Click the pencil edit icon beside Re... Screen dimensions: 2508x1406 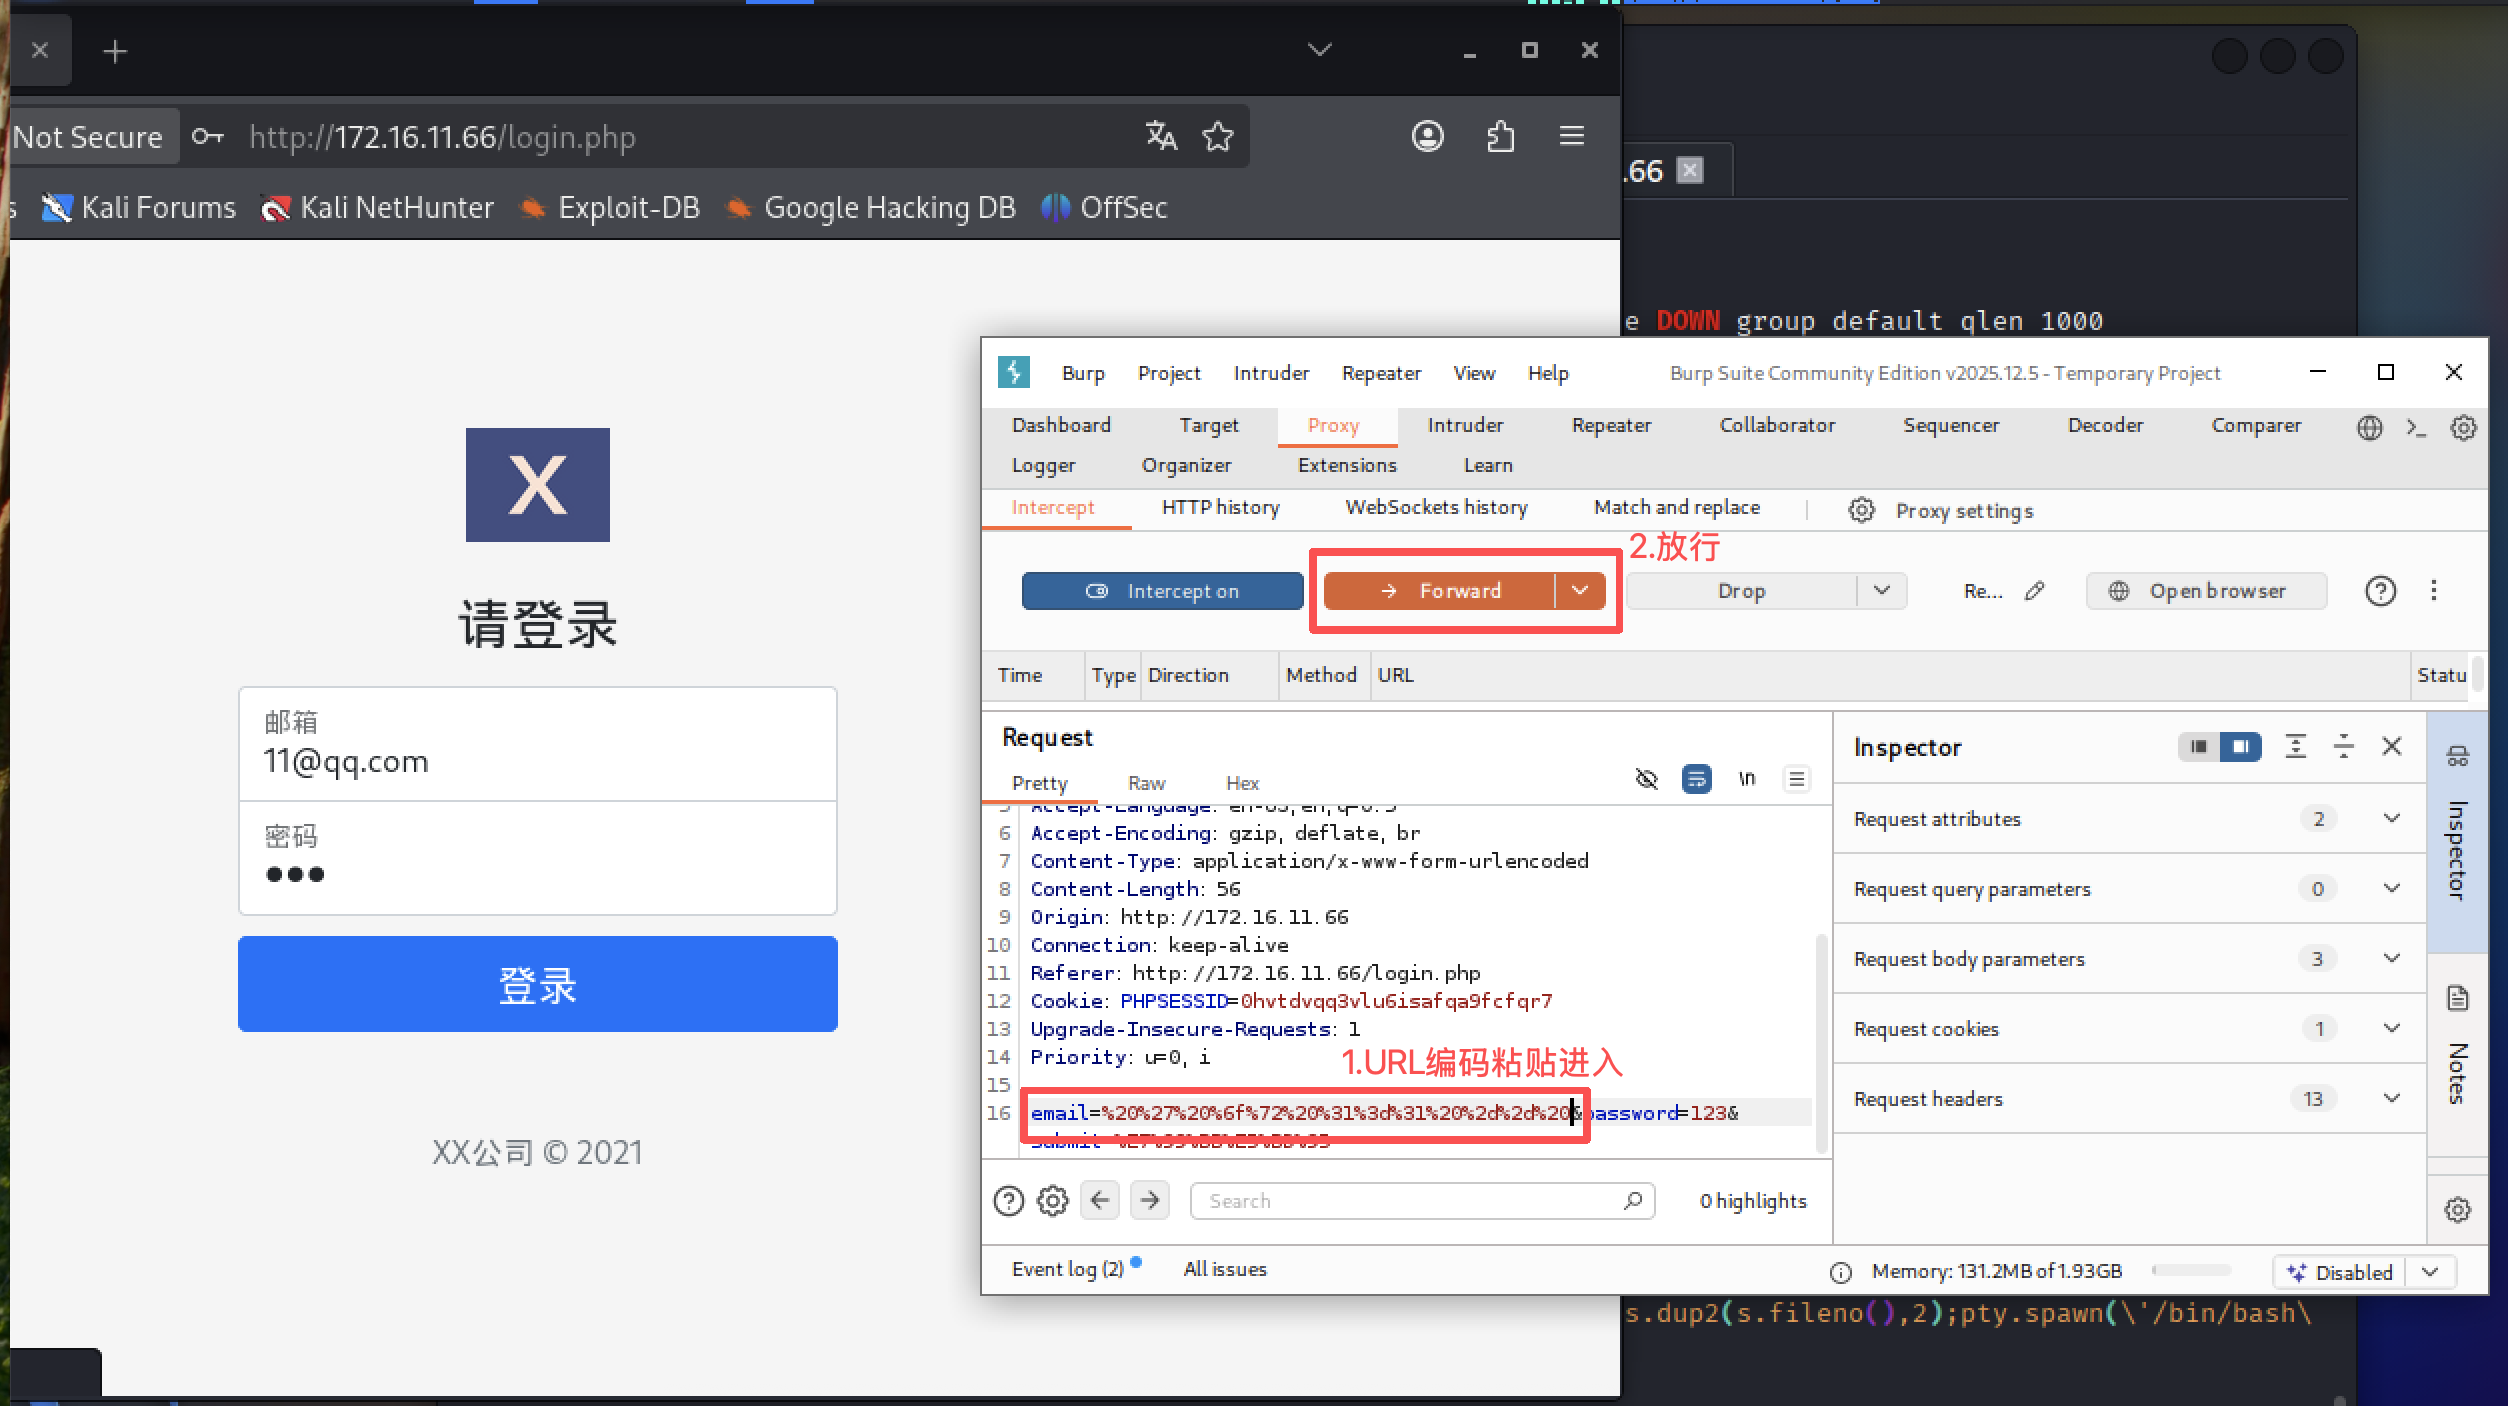(x=2034, y=591)
